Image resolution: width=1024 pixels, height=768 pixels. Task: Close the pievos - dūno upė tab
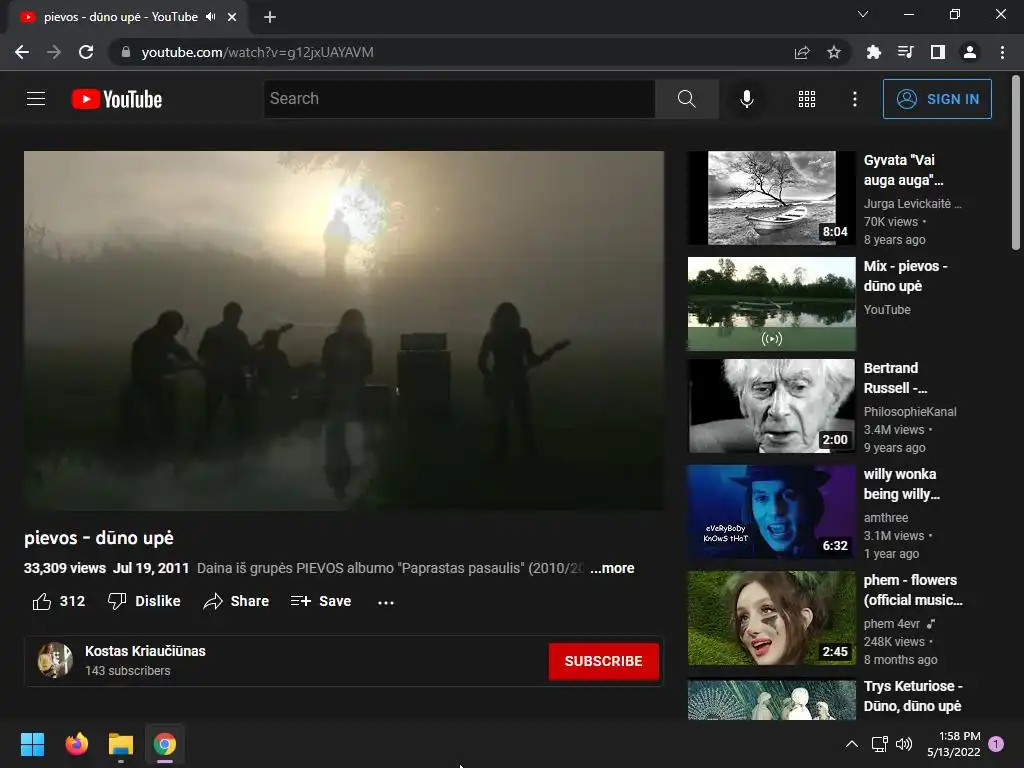click(x=232, y=17)
